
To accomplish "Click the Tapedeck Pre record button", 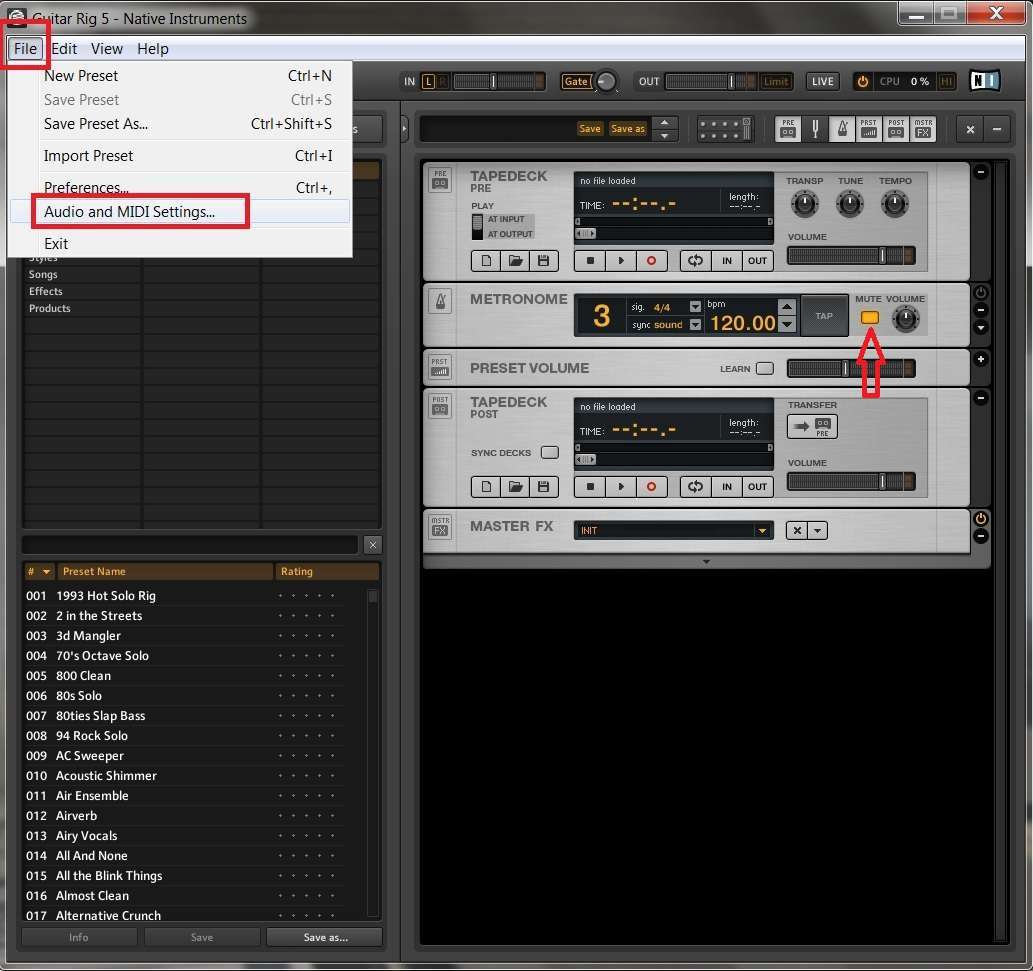I will tap(651, 261).
